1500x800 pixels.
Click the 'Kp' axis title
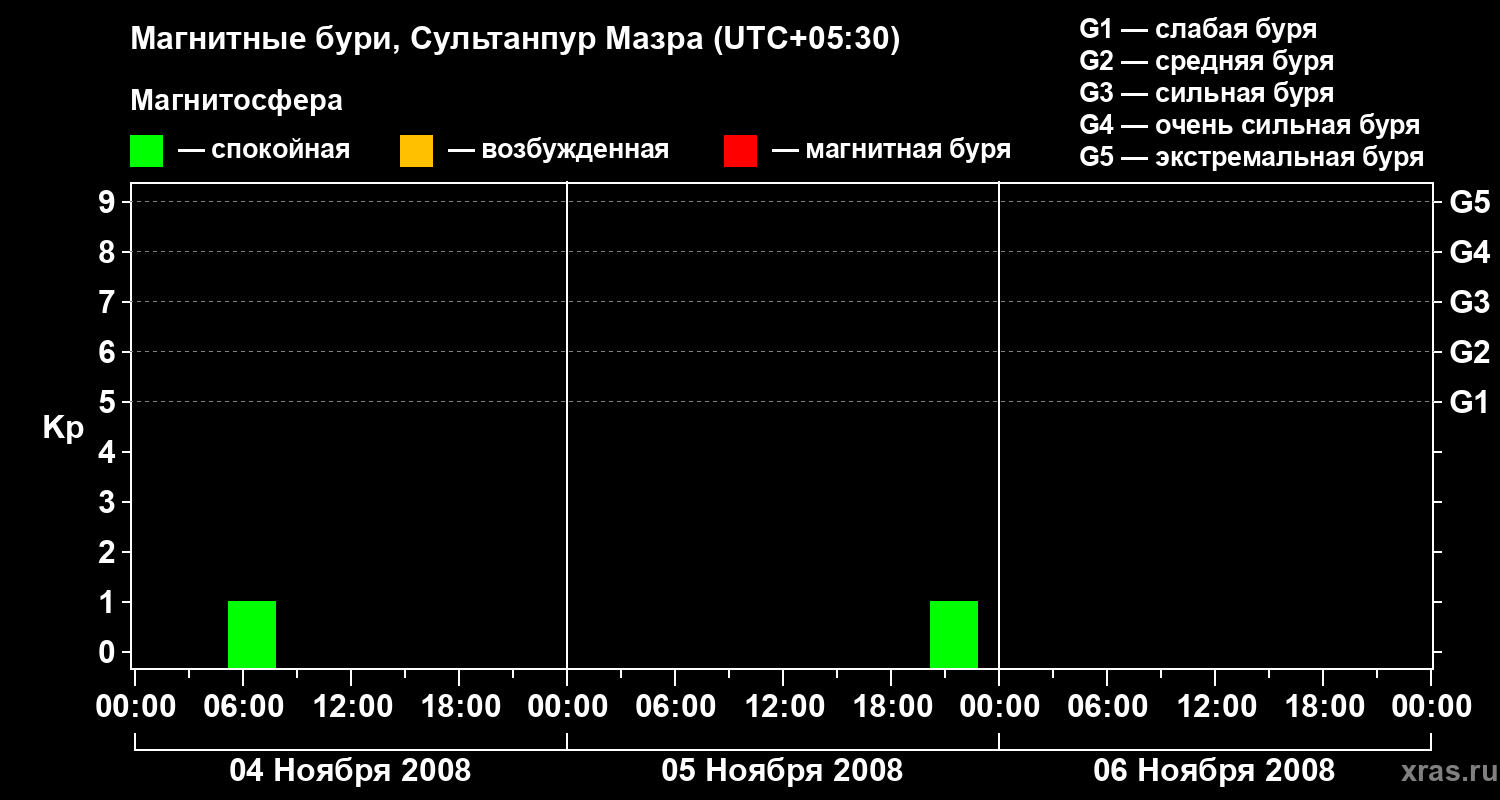point(63,428)
